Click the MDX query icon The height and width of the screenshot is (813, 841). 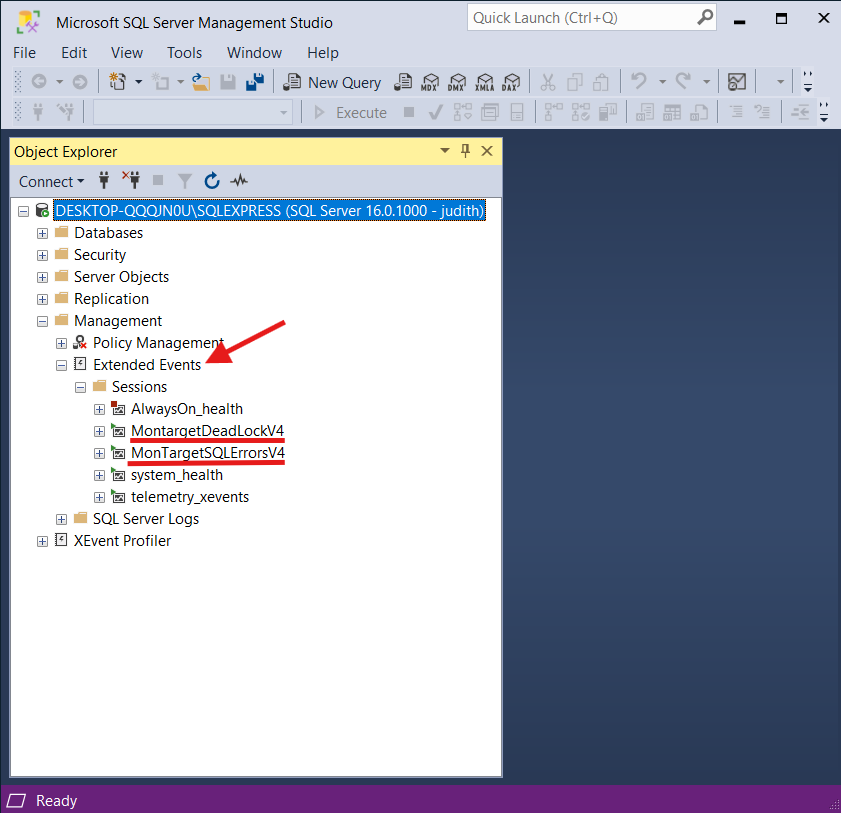pos(430,83)
